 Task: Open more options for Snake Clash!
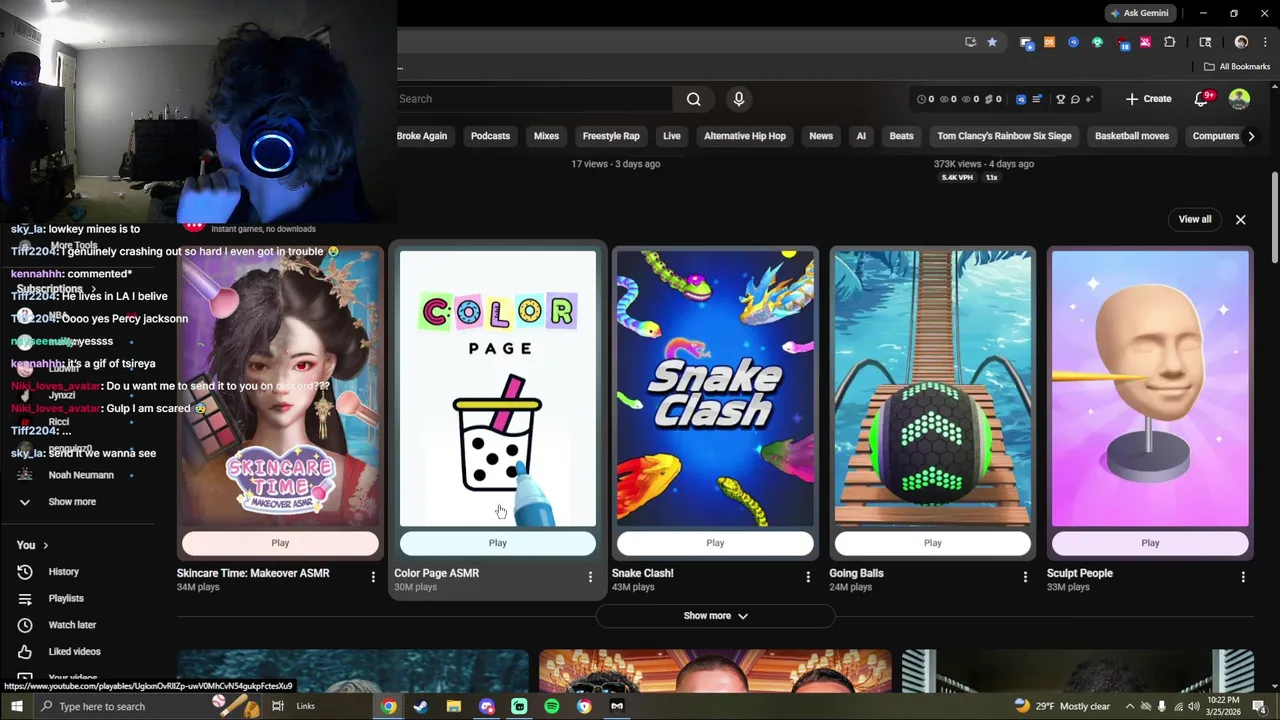(x=808, y=577)
